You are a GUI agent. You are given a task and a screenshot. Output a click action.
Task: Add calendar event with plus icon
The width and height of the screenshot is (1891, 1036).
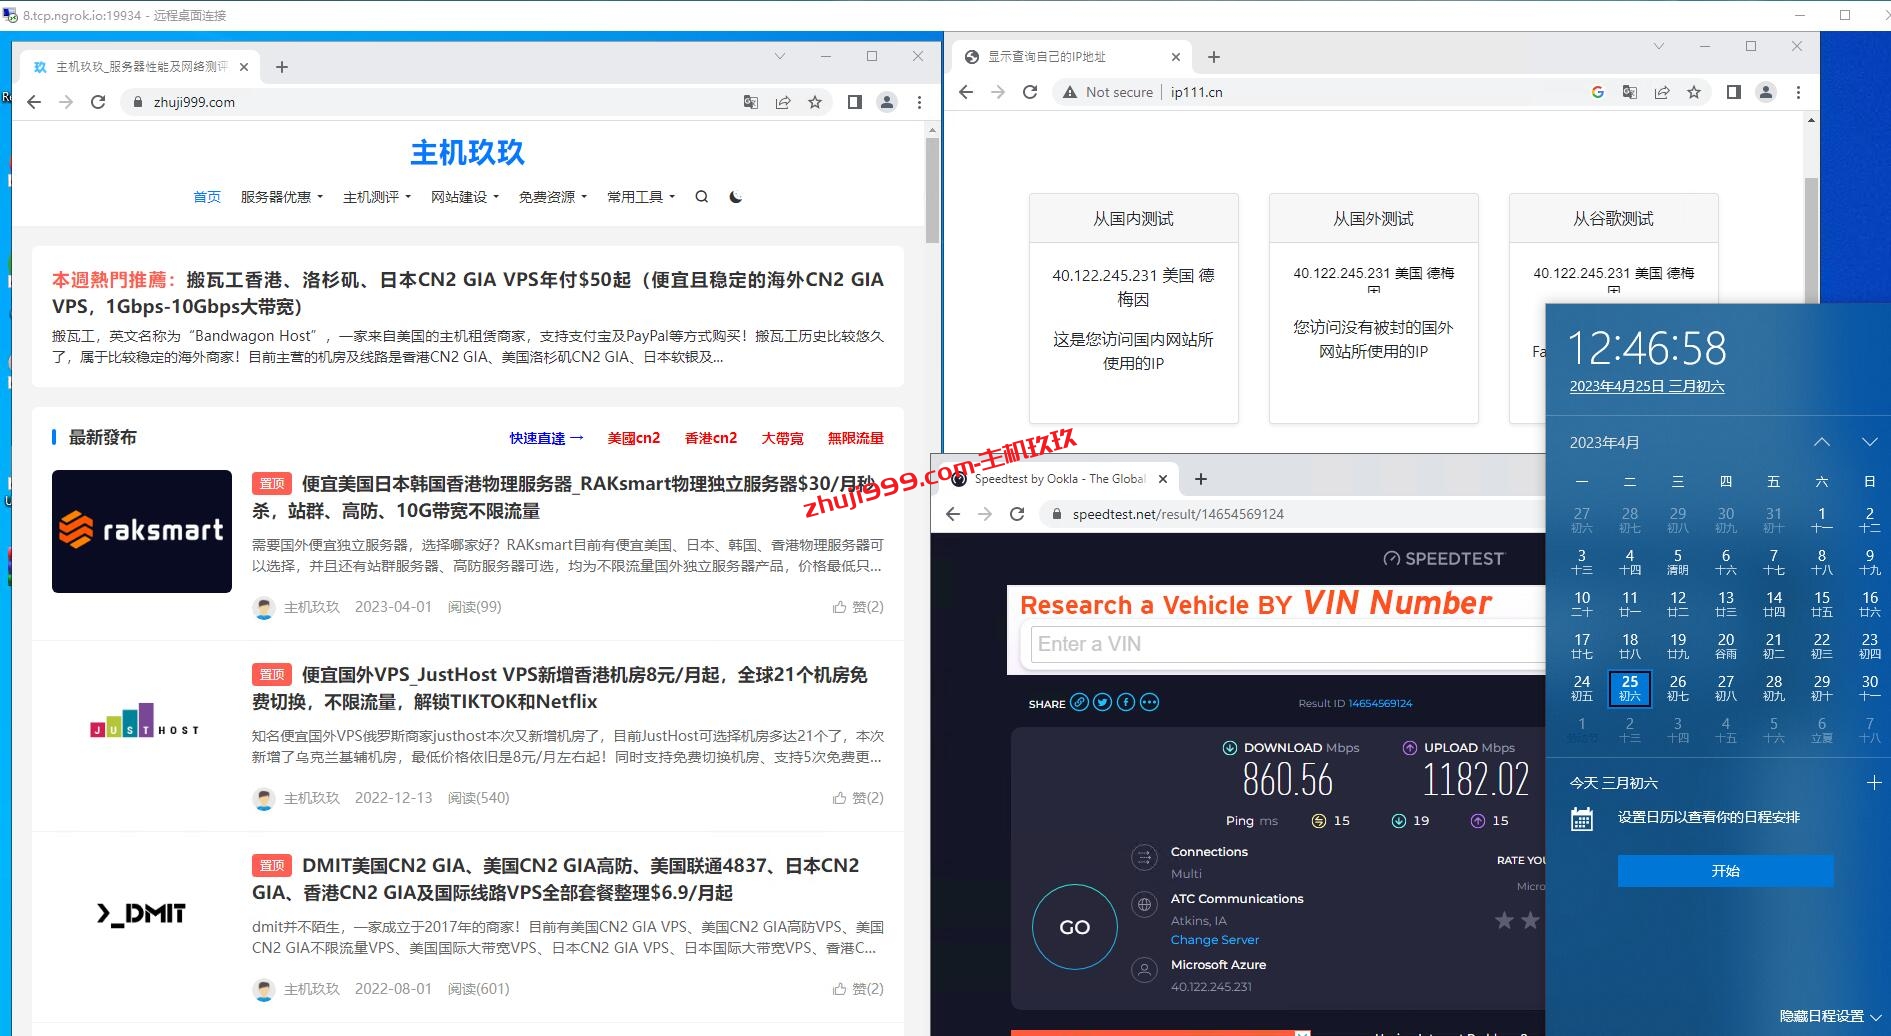(x=1874, y=783)
